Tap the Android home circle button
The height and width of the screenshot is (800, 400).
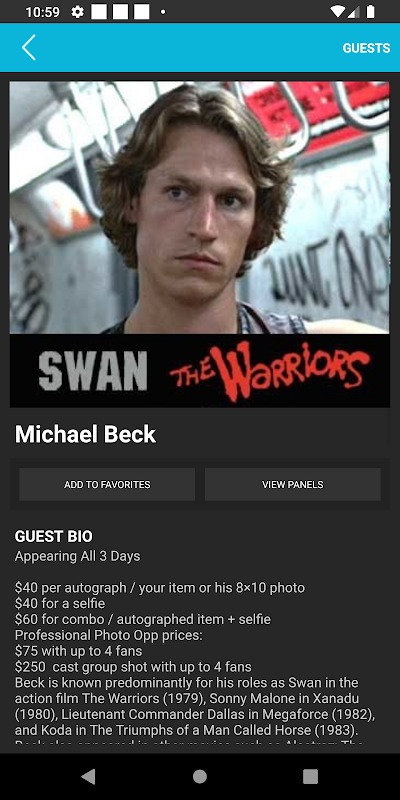[200, 777]
